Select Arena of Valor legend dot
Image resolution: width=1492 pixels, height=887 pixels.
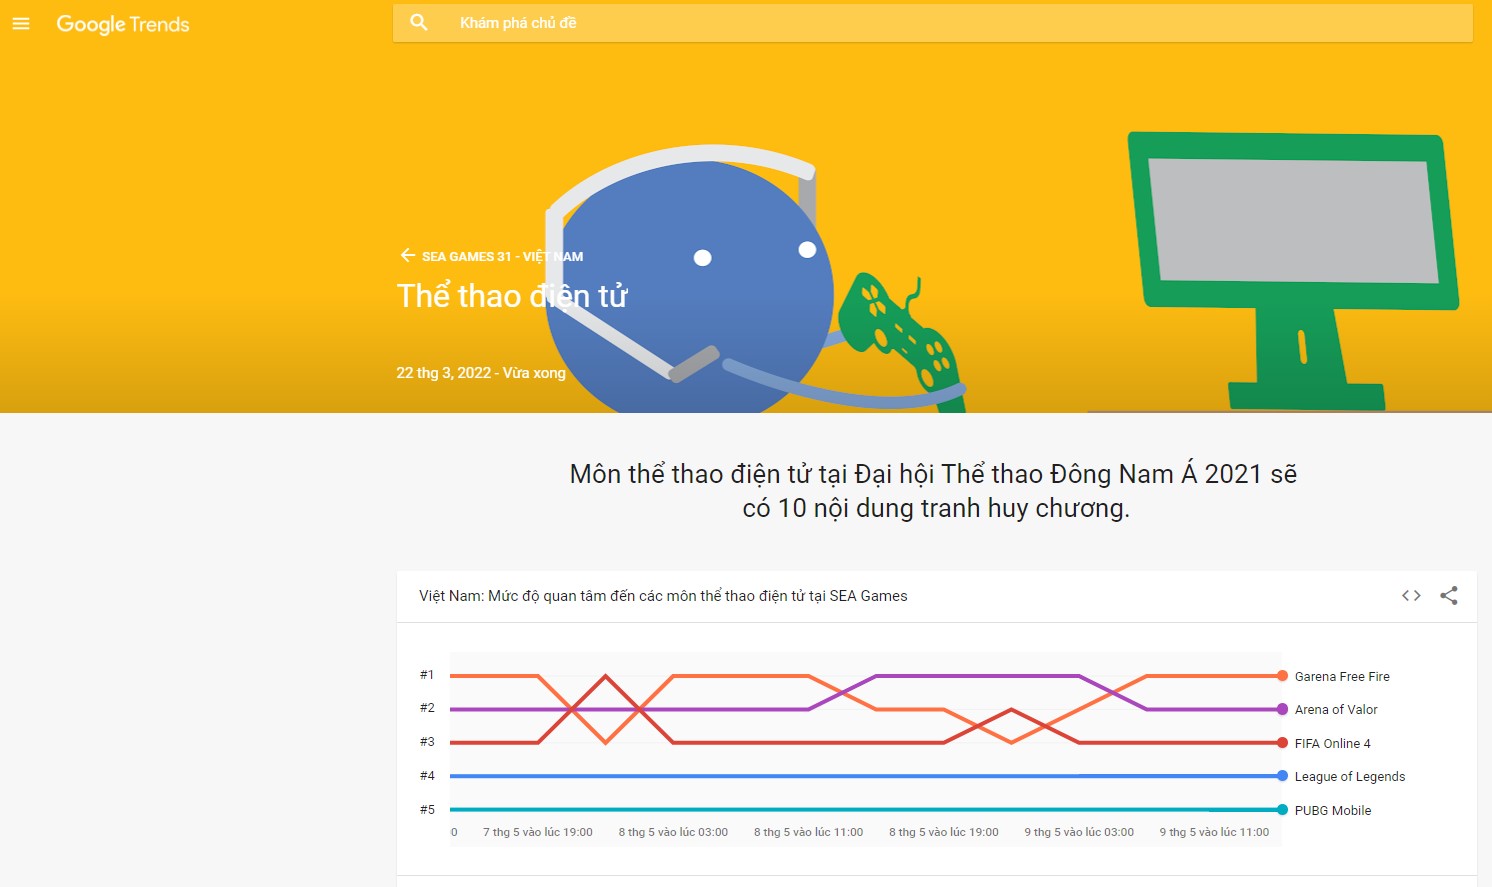tap(1282, 709)
